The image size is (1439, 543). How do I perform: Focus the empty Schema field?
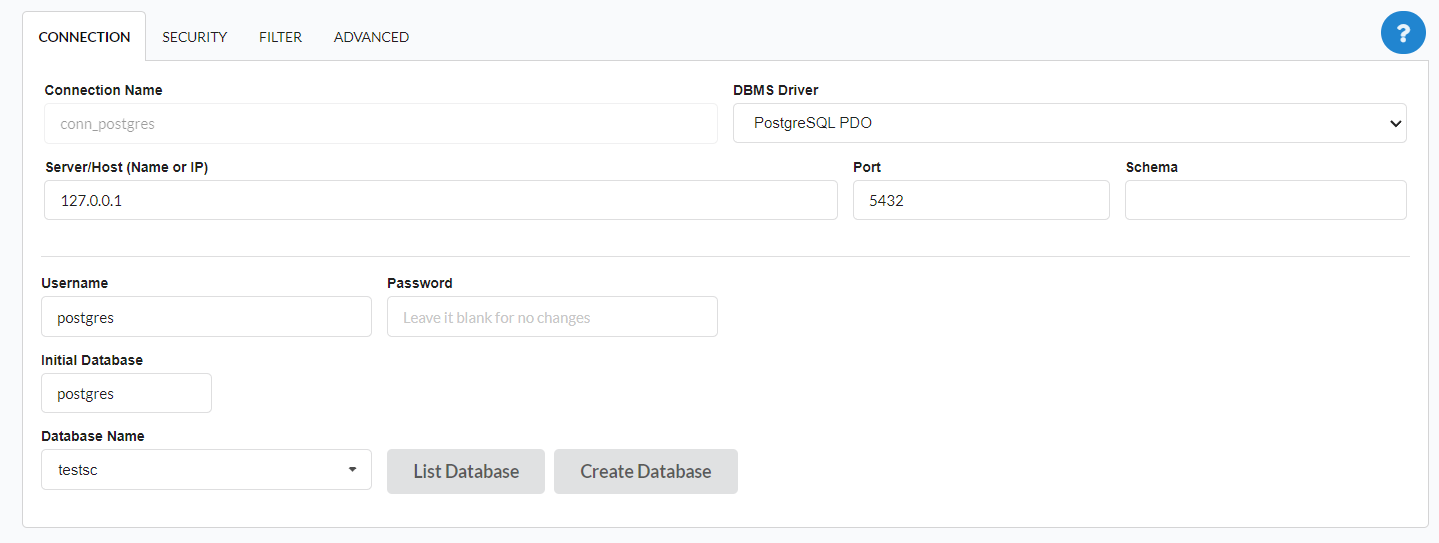click(x=1266, y=200)
